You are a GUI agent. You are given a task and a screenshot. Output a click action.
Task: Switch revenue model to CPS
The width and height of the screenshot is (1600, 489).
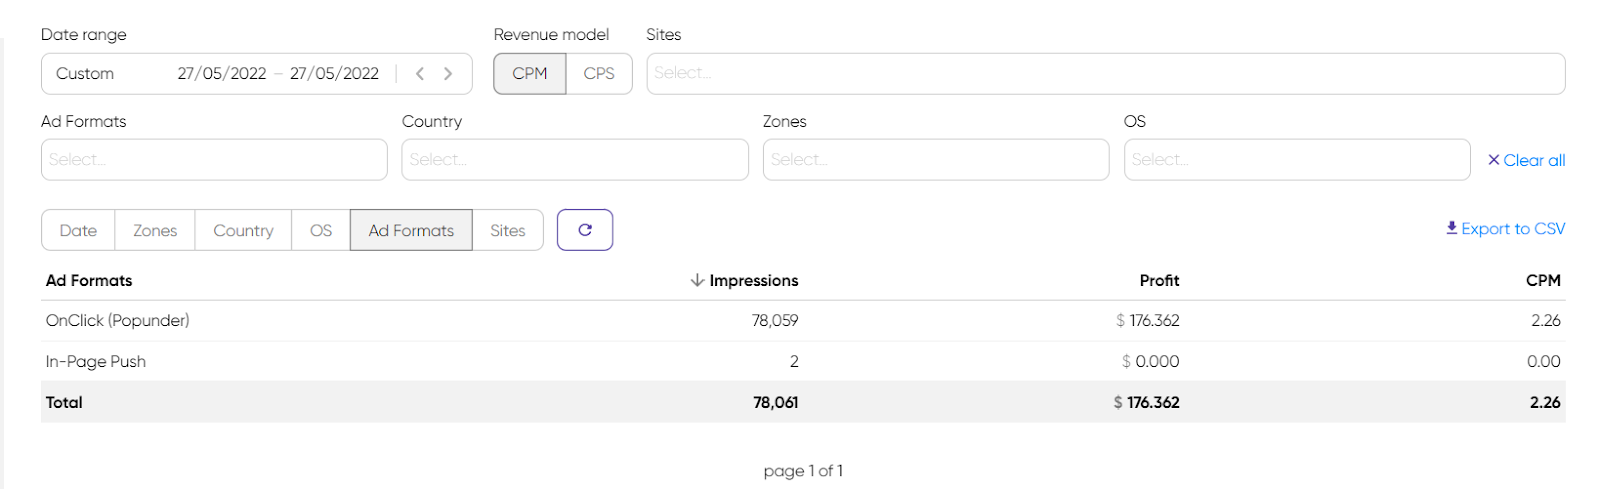[599, 74]
